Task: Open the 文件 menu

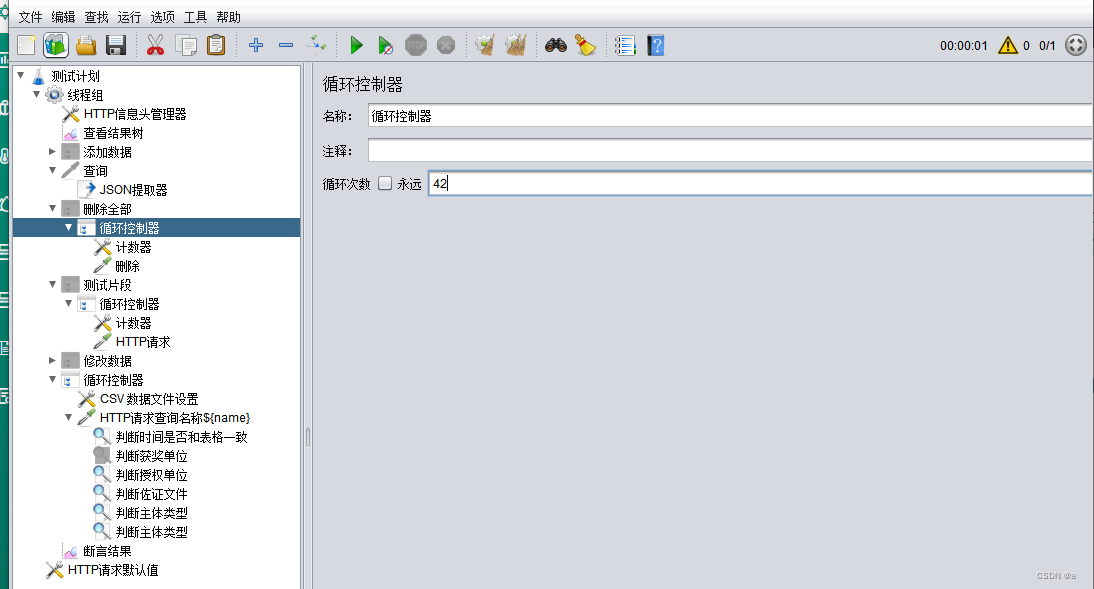Action: point(30,17)
